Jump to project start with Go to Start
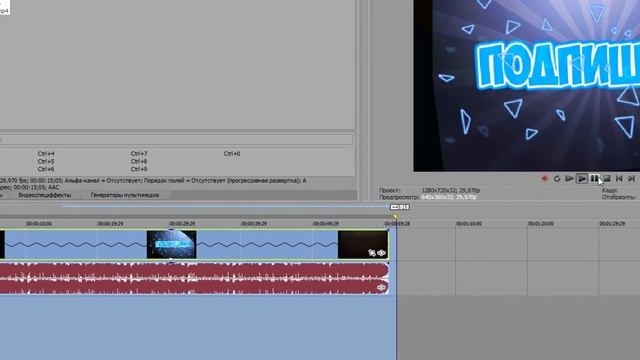640x360 pixels. pyautogui.click(x=619, y=179)
